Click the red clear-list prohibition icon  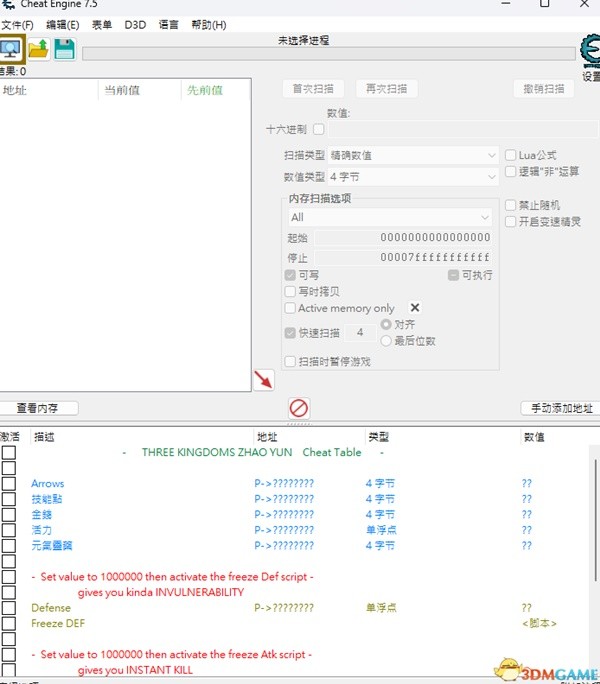point(298,408)
